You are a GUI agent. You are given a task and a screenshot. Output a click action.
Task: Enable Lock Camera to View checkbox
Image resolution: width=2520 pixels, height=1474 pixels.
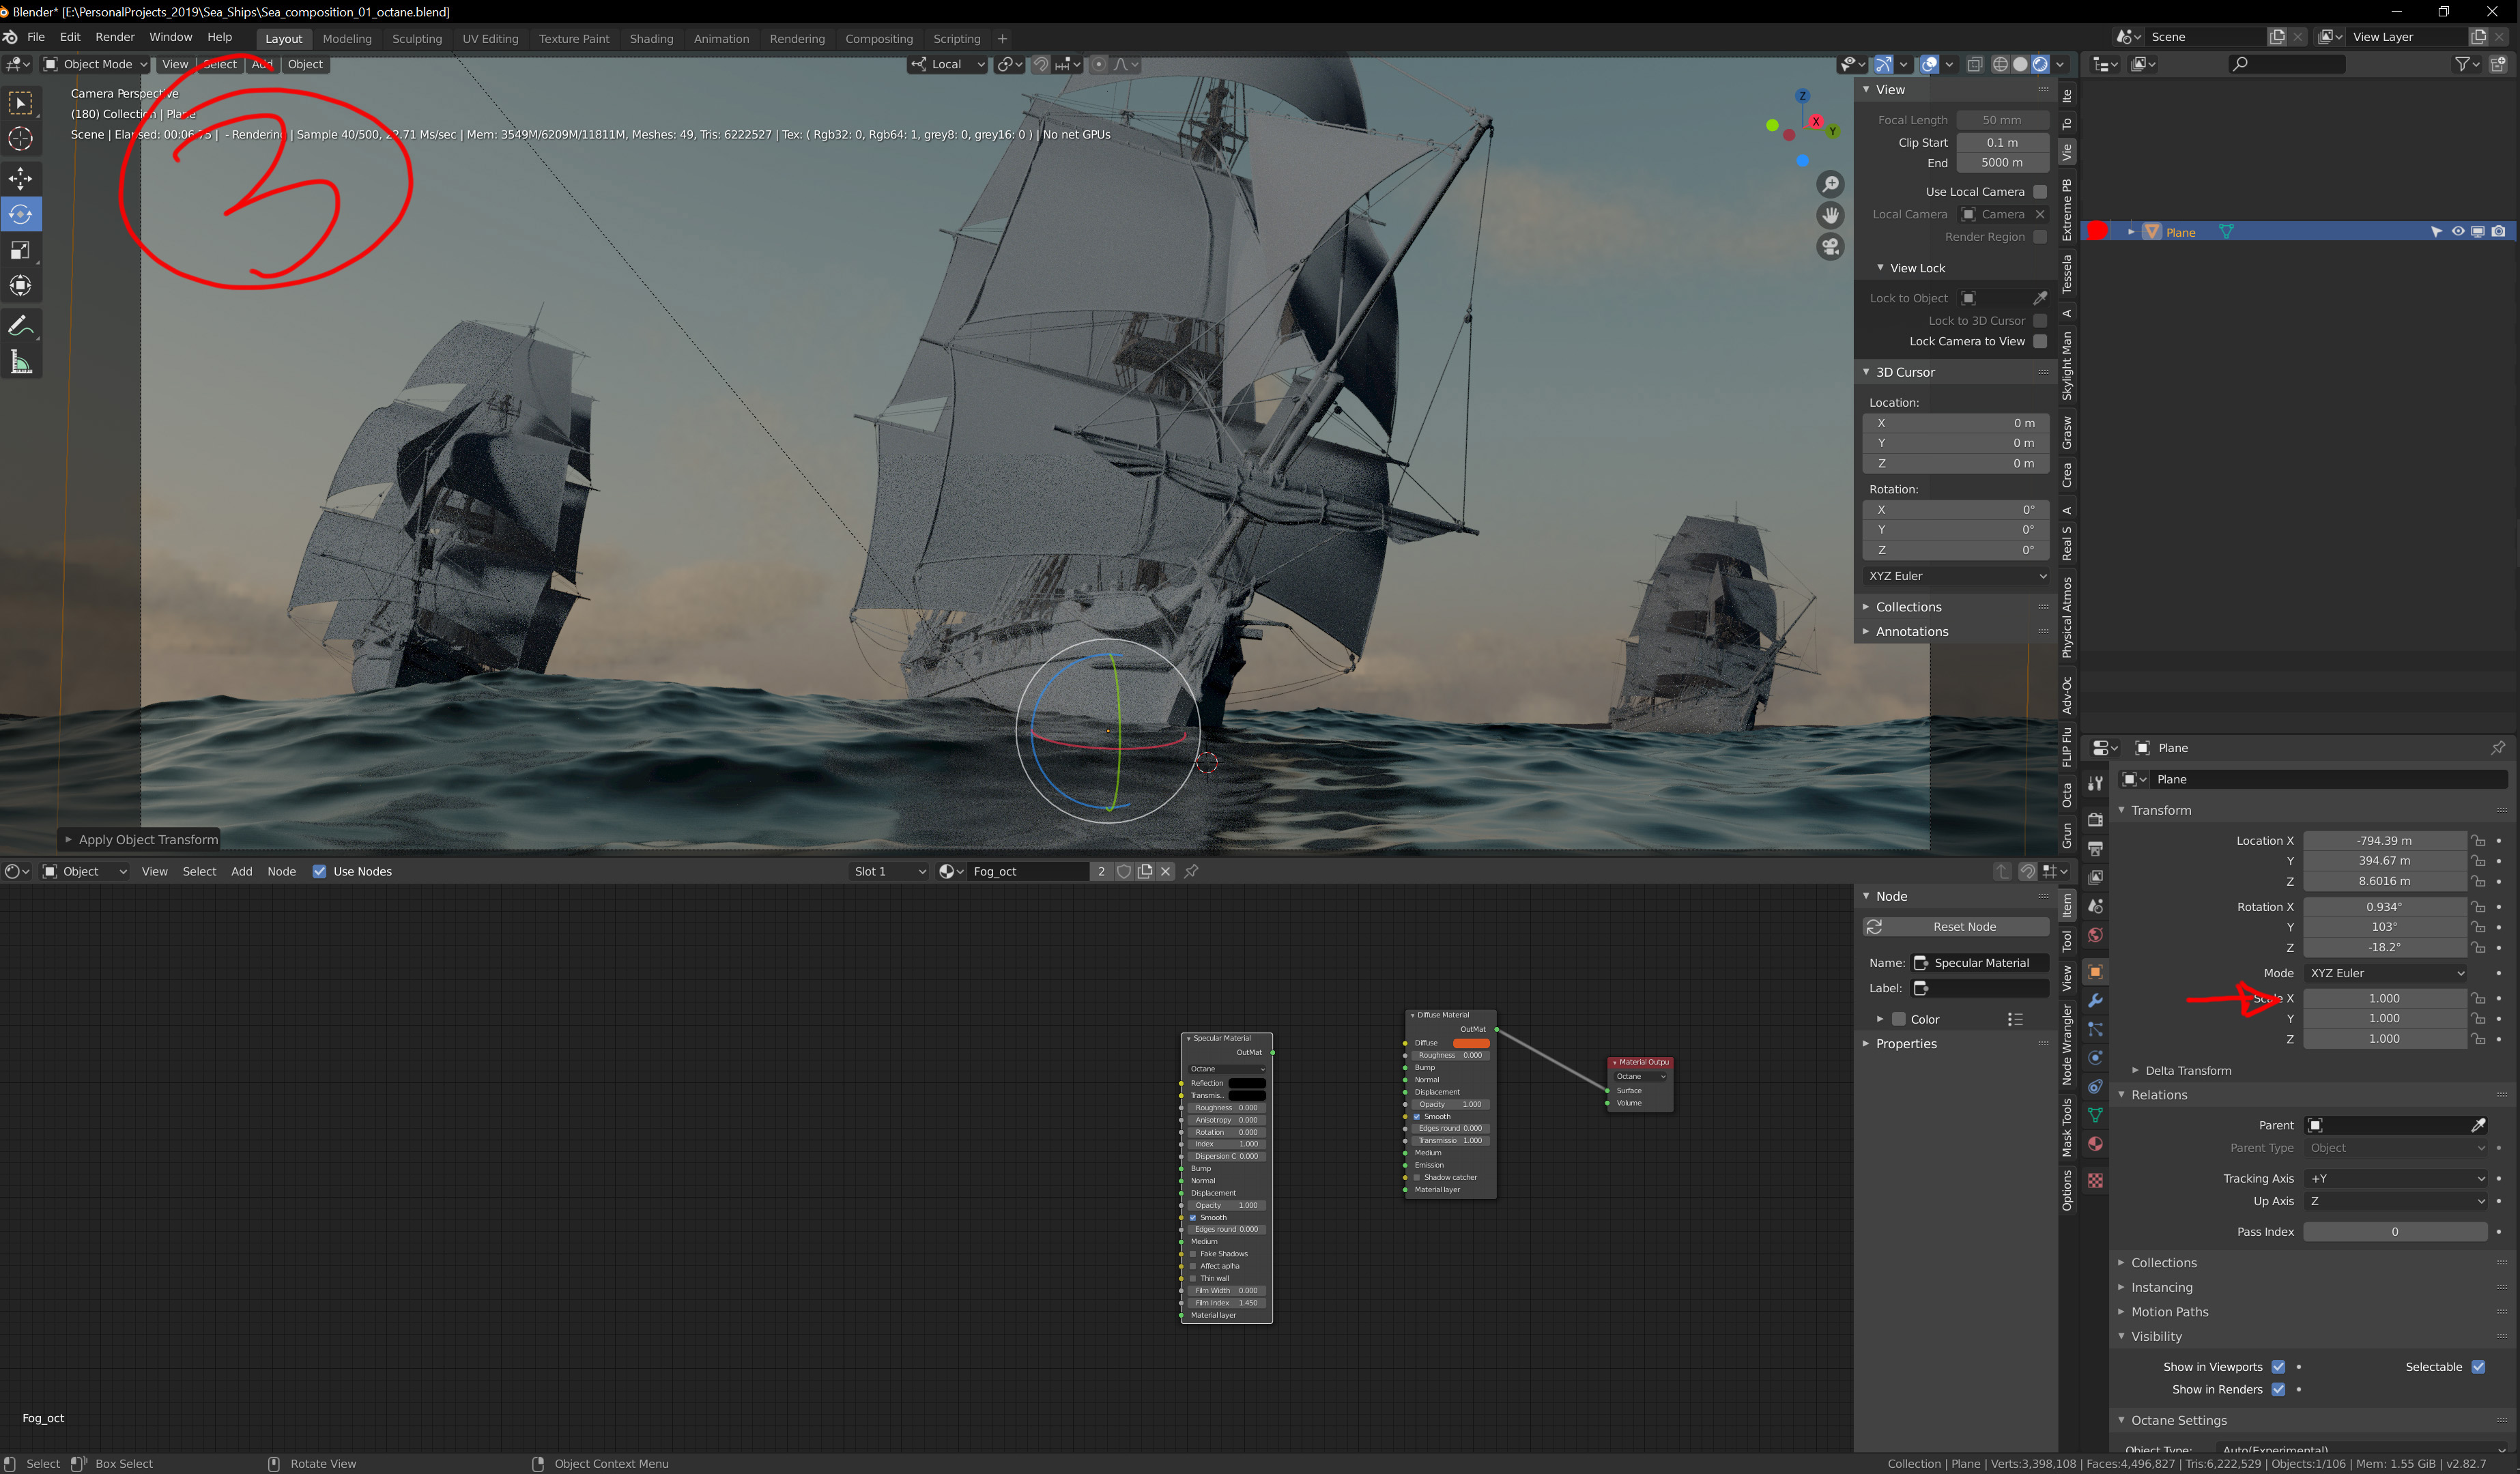click(x=2040, y=342)
